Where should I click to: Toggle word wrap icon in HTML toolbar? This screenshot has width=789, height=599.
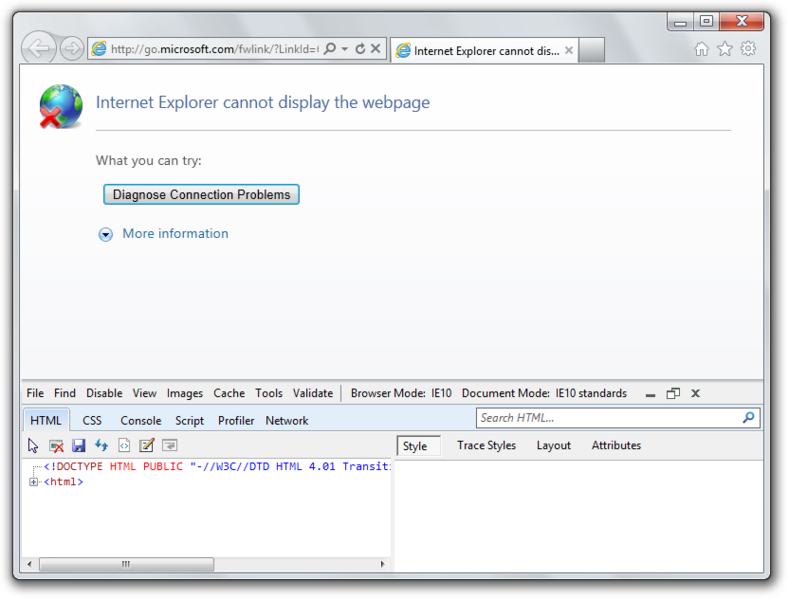tap(170, 445)
